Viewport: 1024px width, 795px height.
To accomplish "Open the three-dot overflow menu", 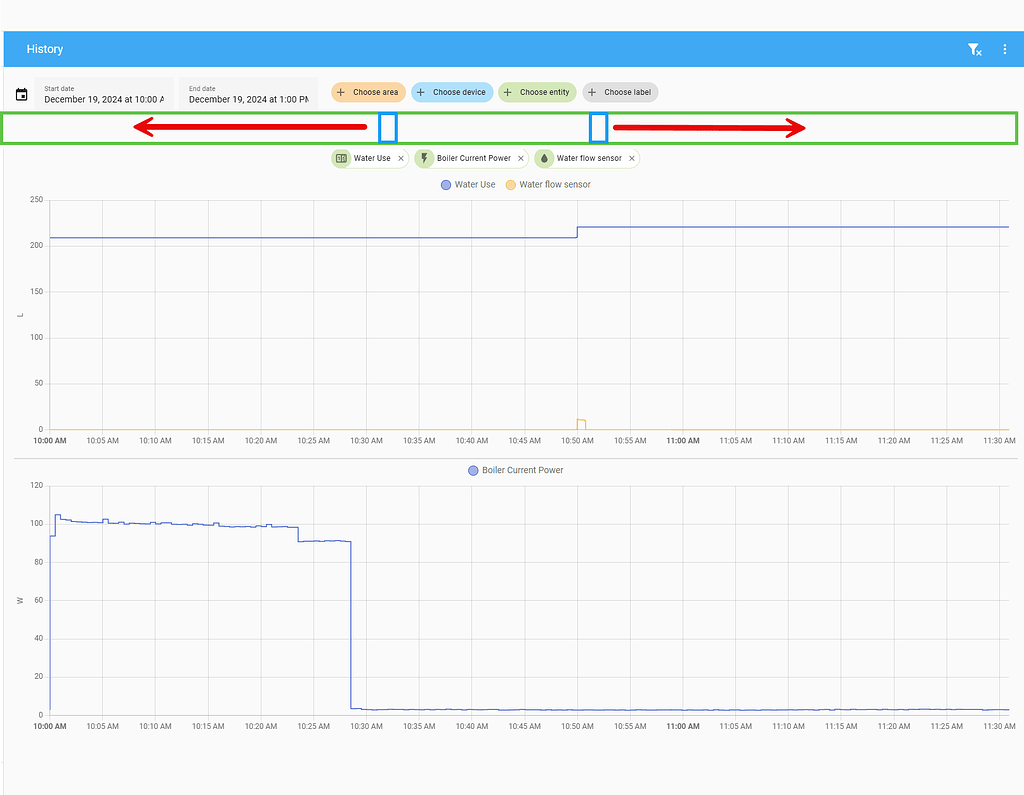I will coord(1005,48).
